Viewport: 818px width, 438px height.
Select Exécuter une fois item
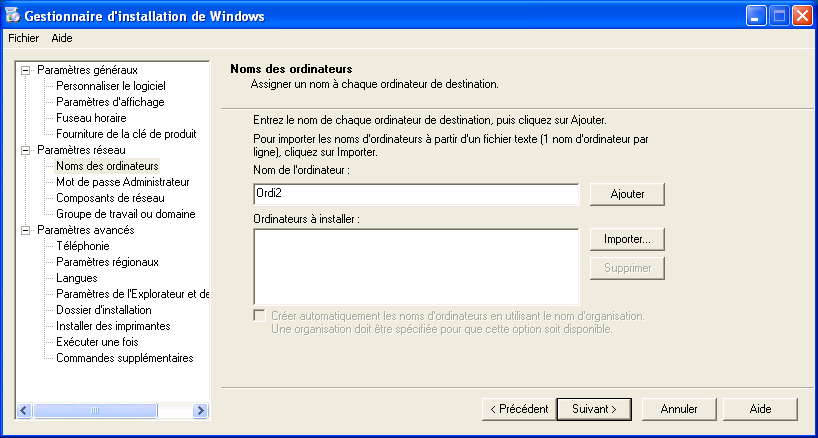tap(97, 343)
